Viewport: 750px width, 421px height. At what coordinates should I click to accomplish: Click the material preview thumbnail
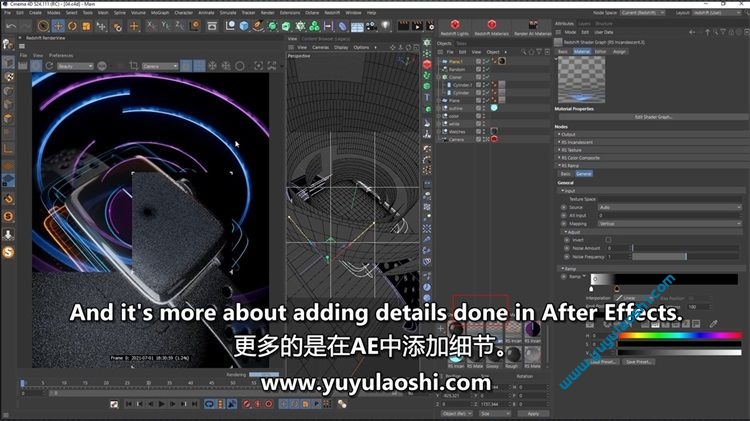(x=581, y=79)
